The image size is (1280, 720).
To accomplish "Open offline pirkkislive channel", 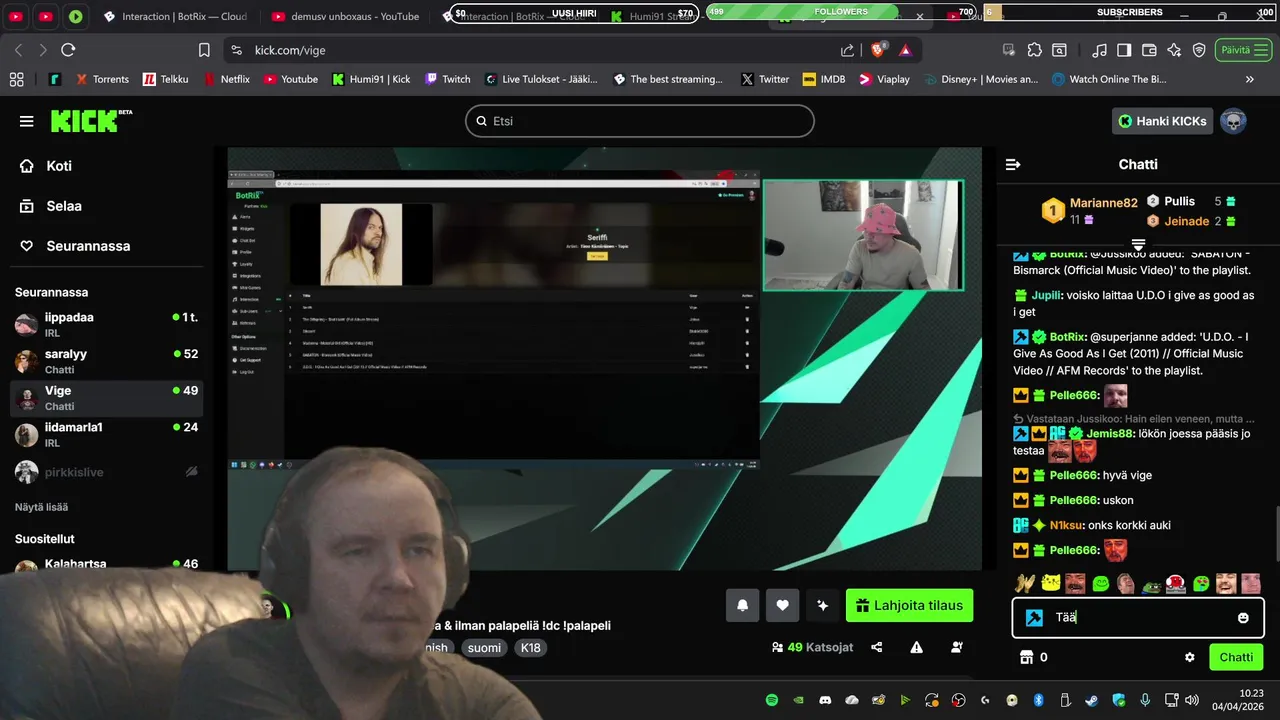I will 106,472.
